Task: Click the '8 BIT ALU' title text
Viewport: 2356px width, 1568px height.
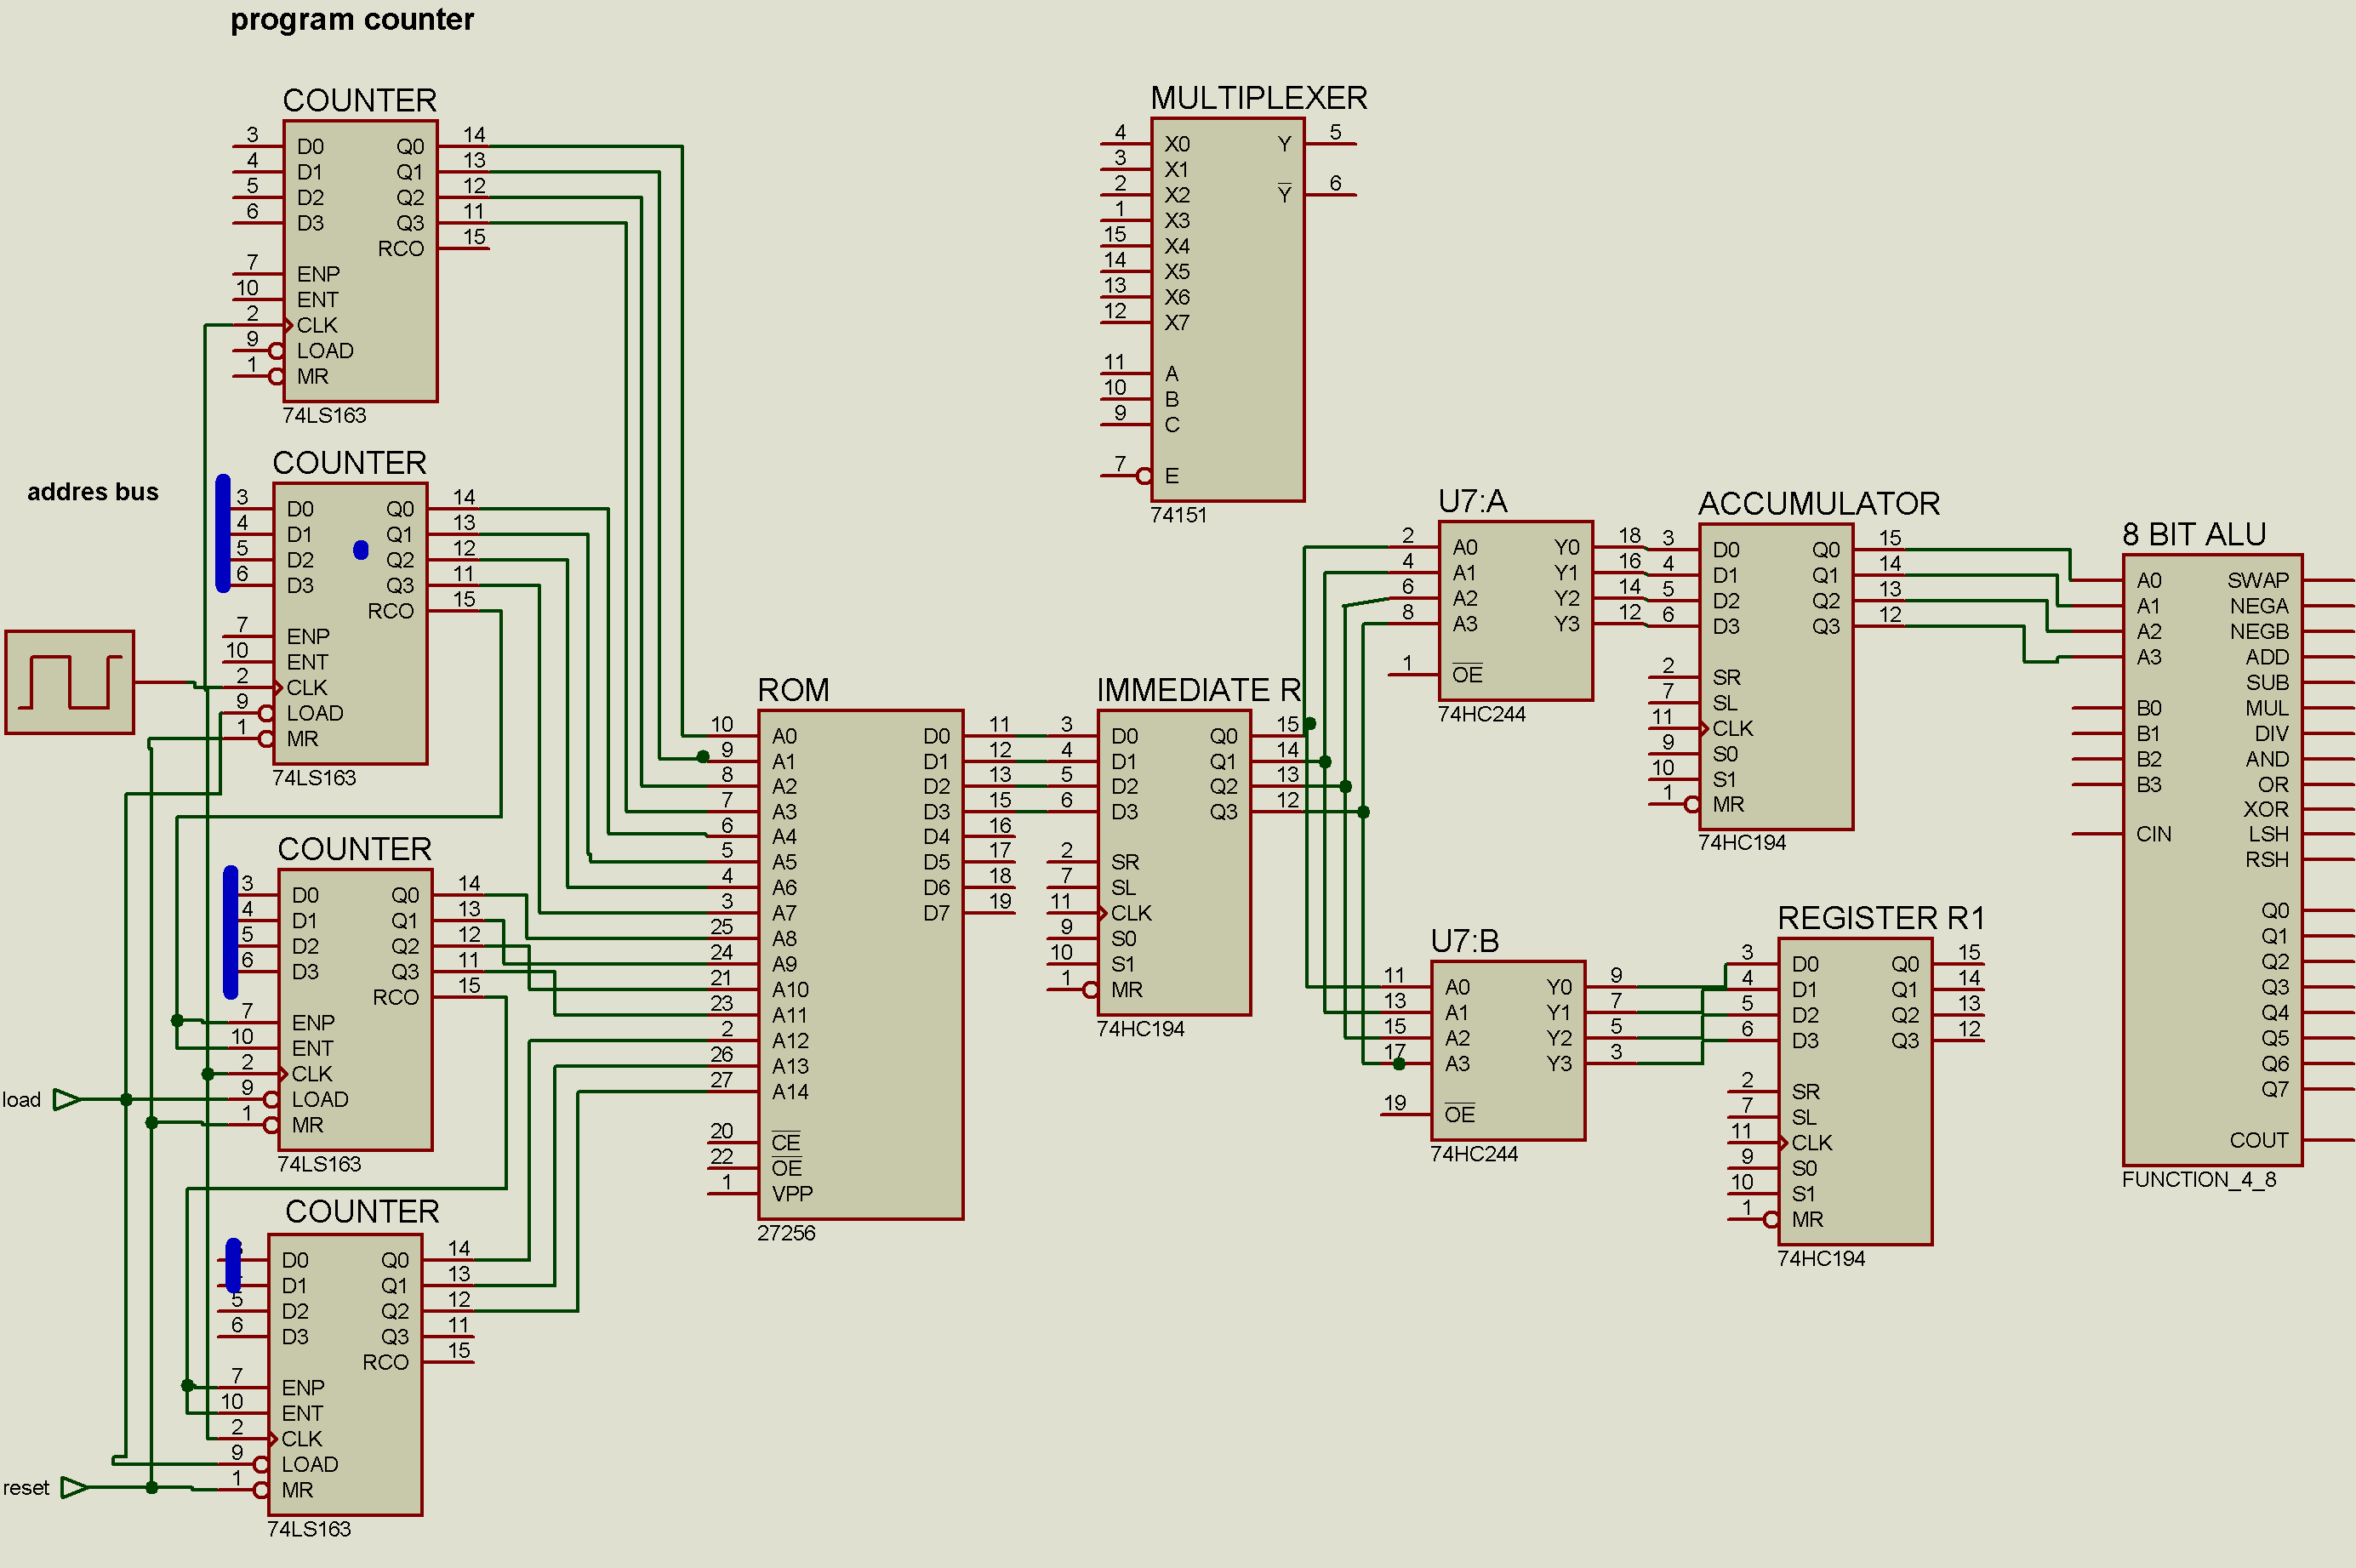Action: click(2194, 534)
